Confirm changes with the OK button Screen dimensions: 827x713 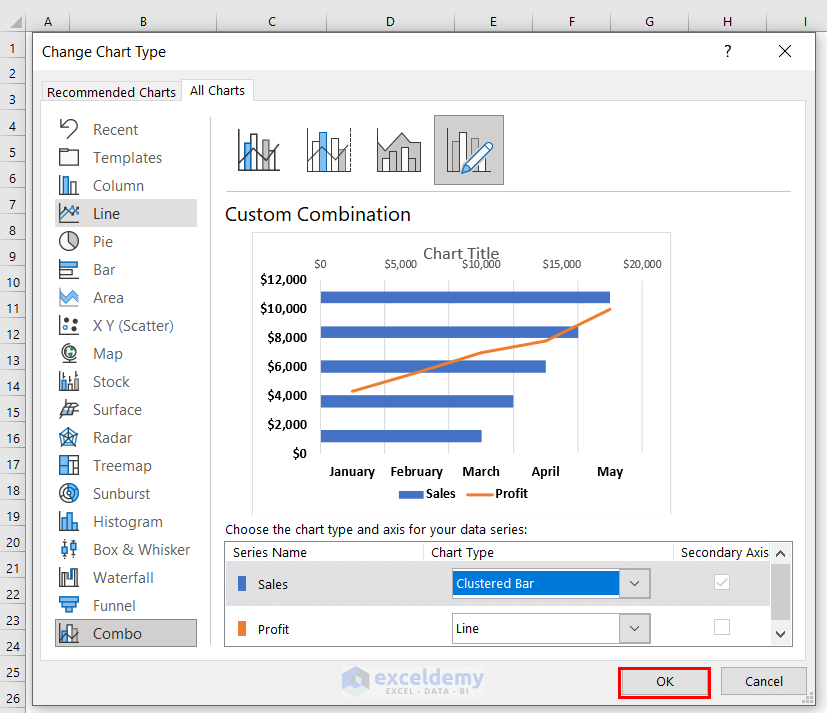664,681
